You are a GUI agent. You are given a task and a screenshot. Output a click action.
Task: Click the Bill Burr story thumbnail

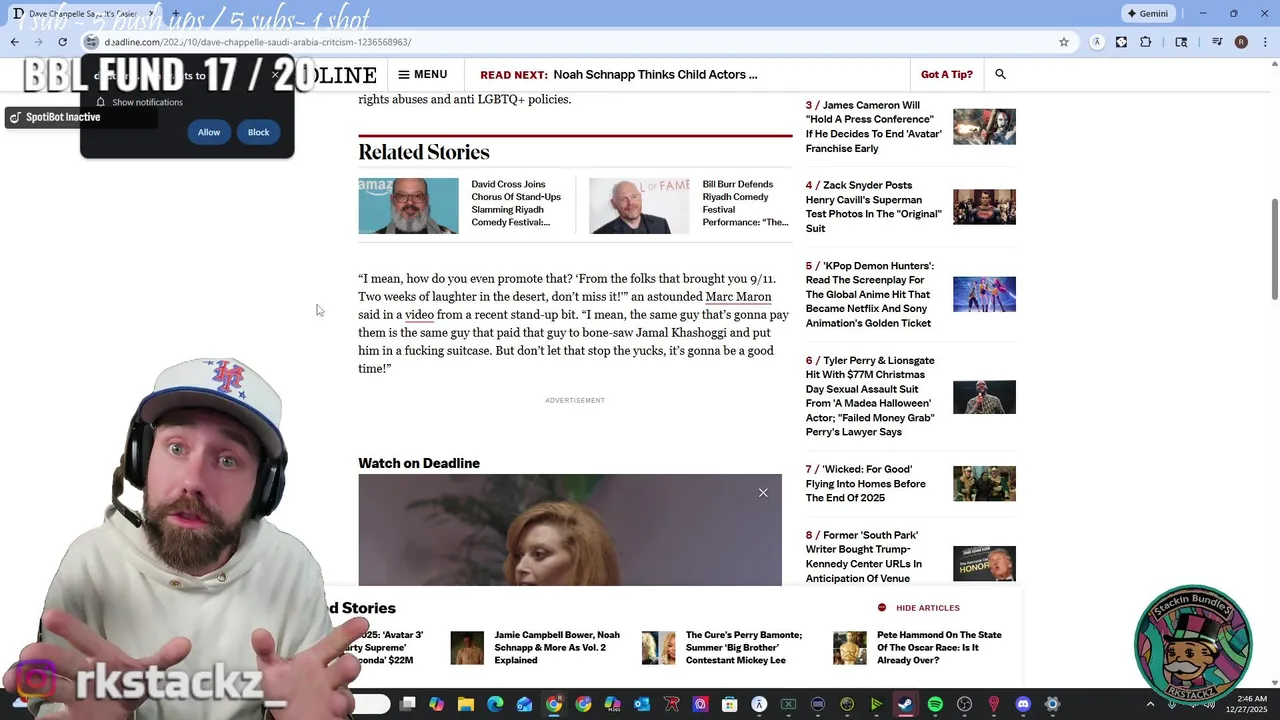tap(639, 206)
